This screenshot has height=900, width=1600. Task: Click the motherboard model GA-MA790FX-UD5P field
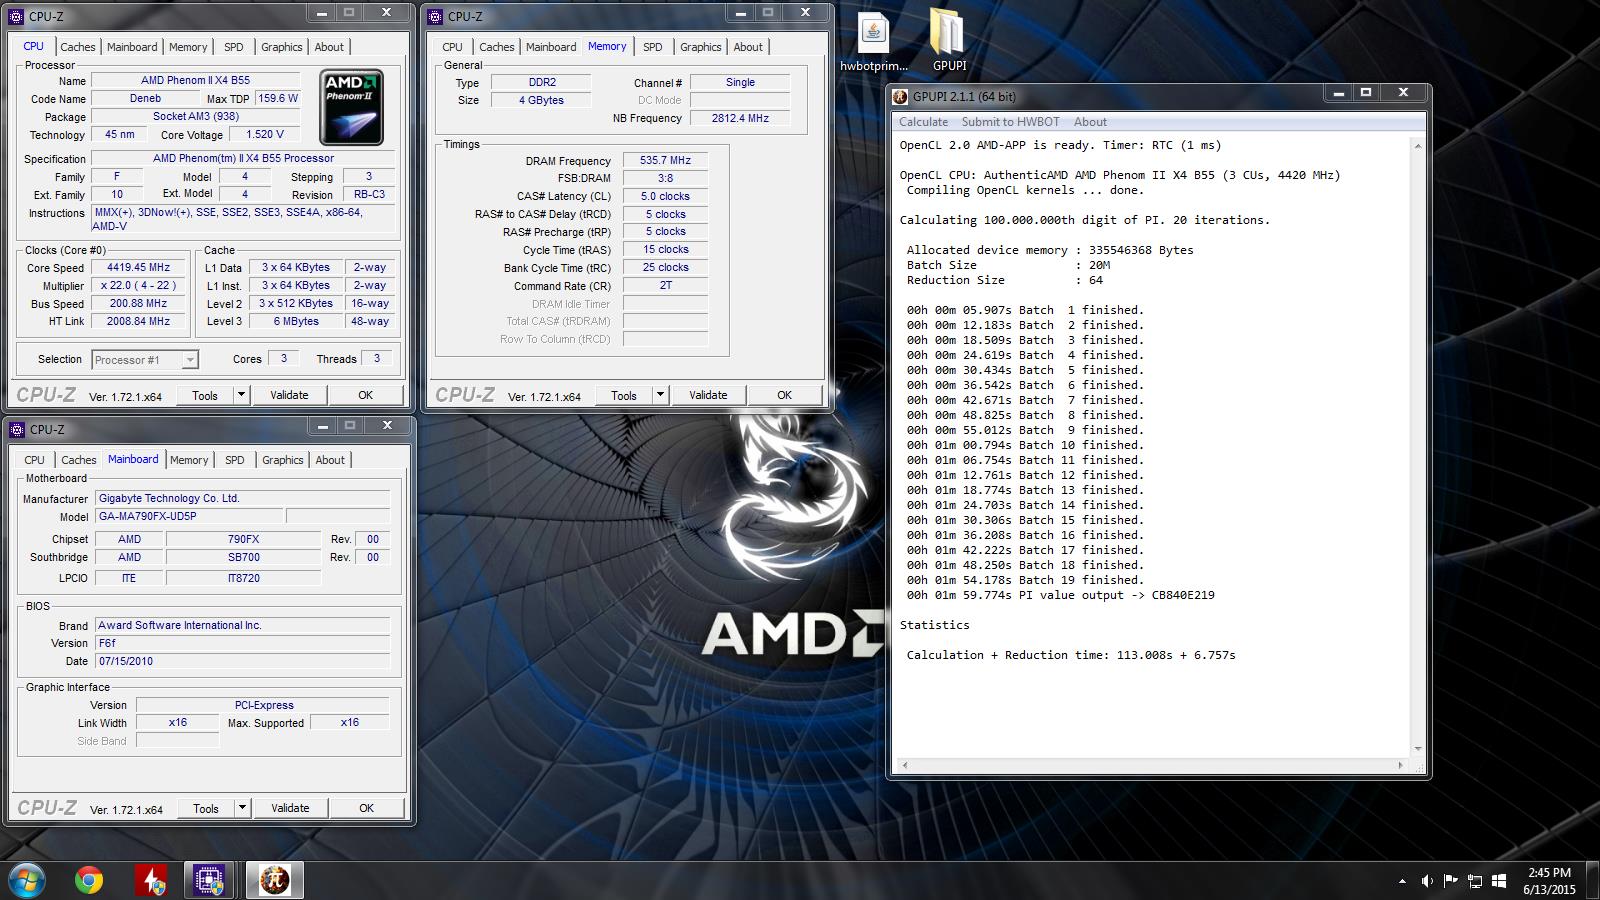coord(189,517)
